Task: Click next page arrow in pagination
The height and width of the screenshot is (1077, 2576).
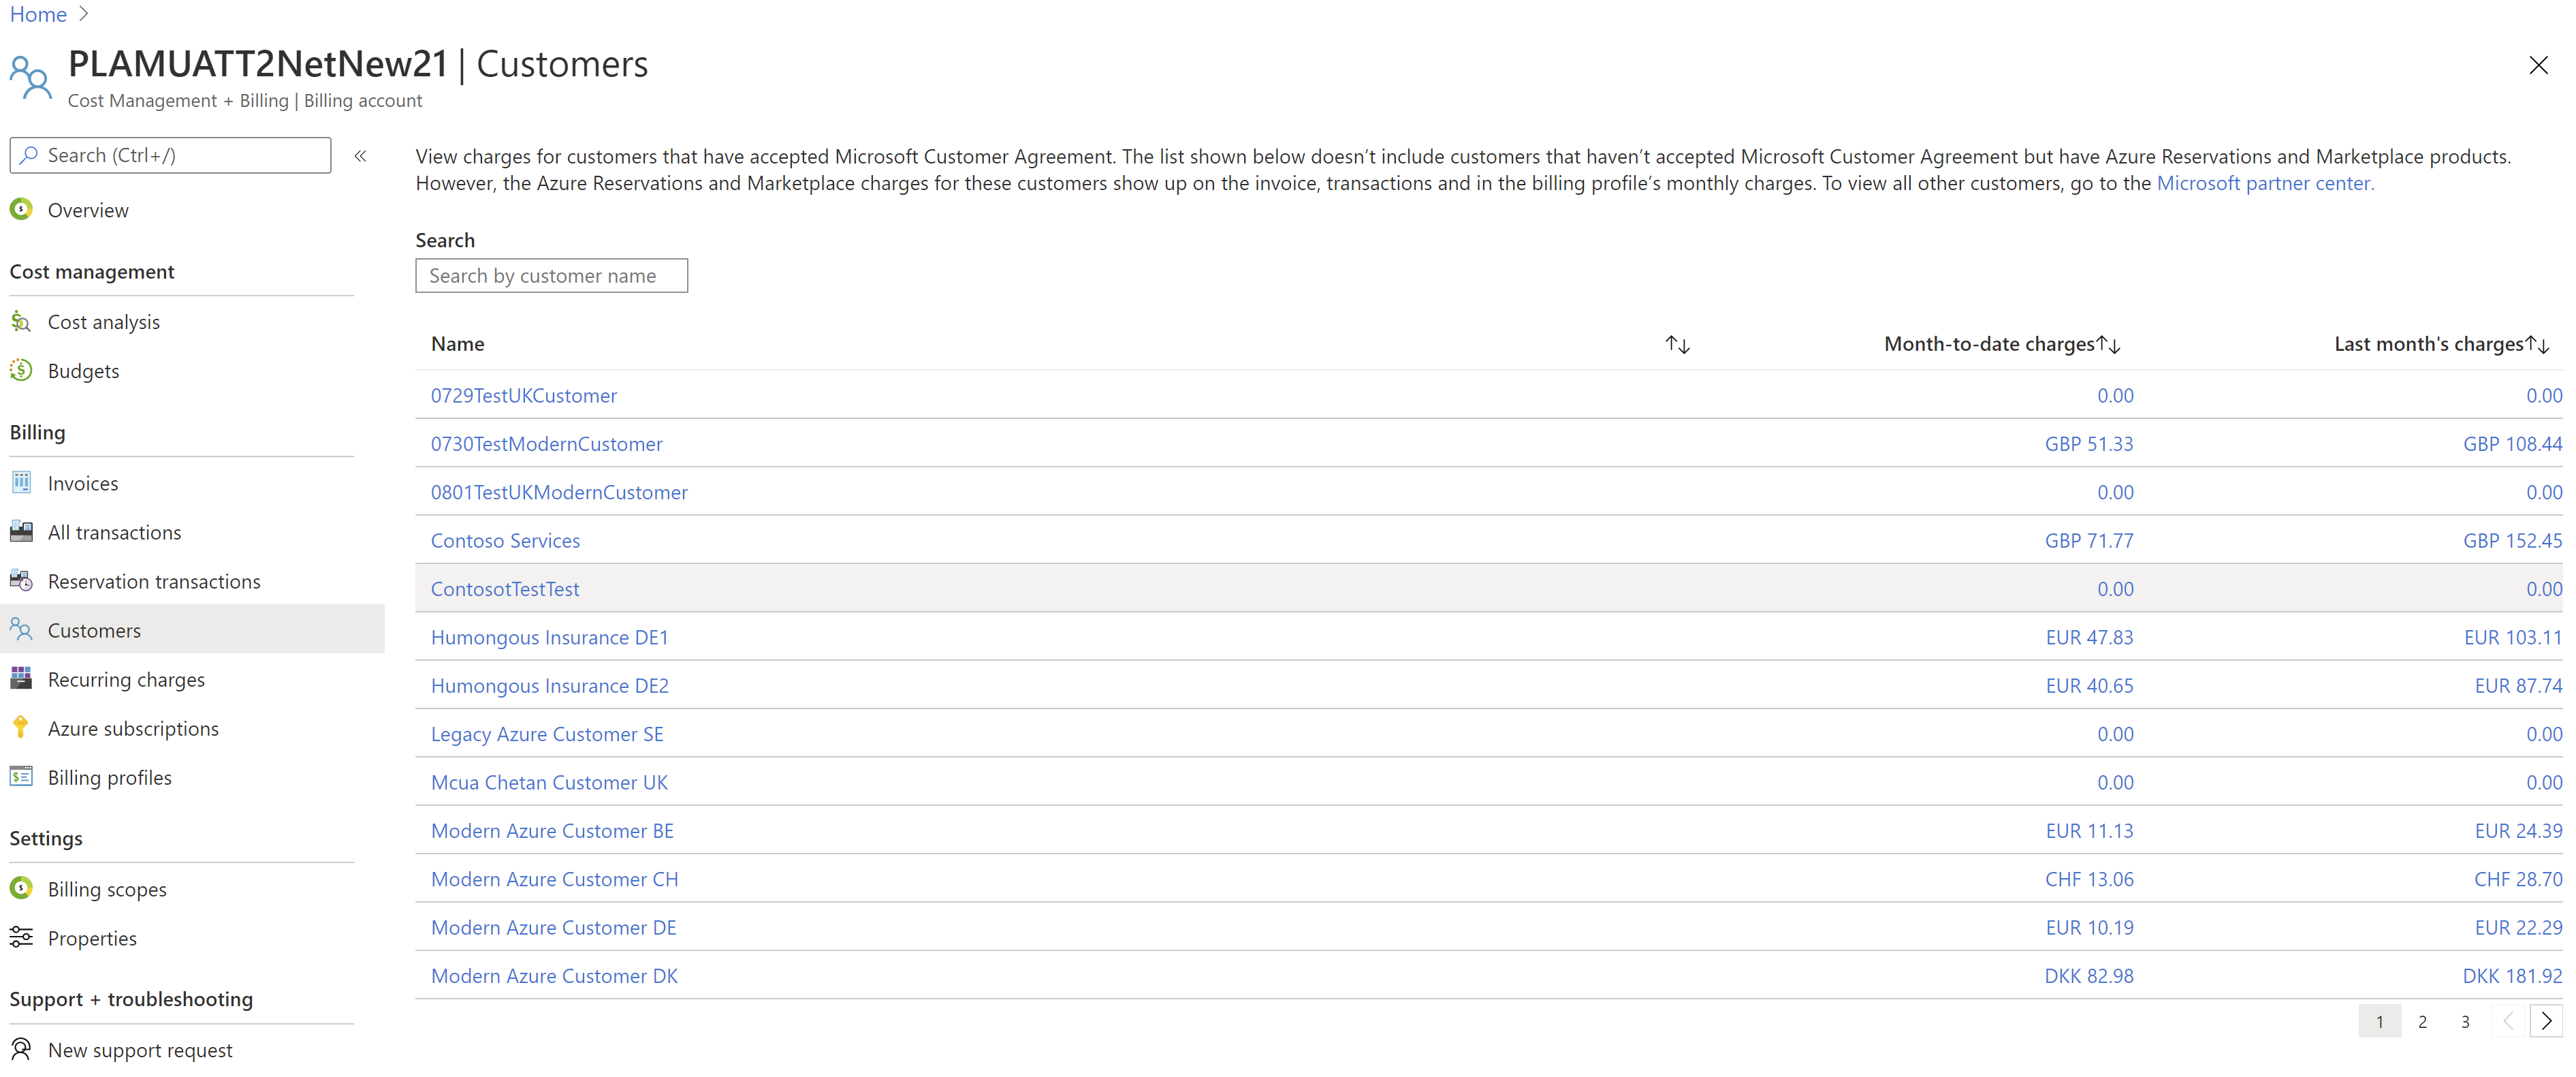Action: [x=2546, y=1022]
